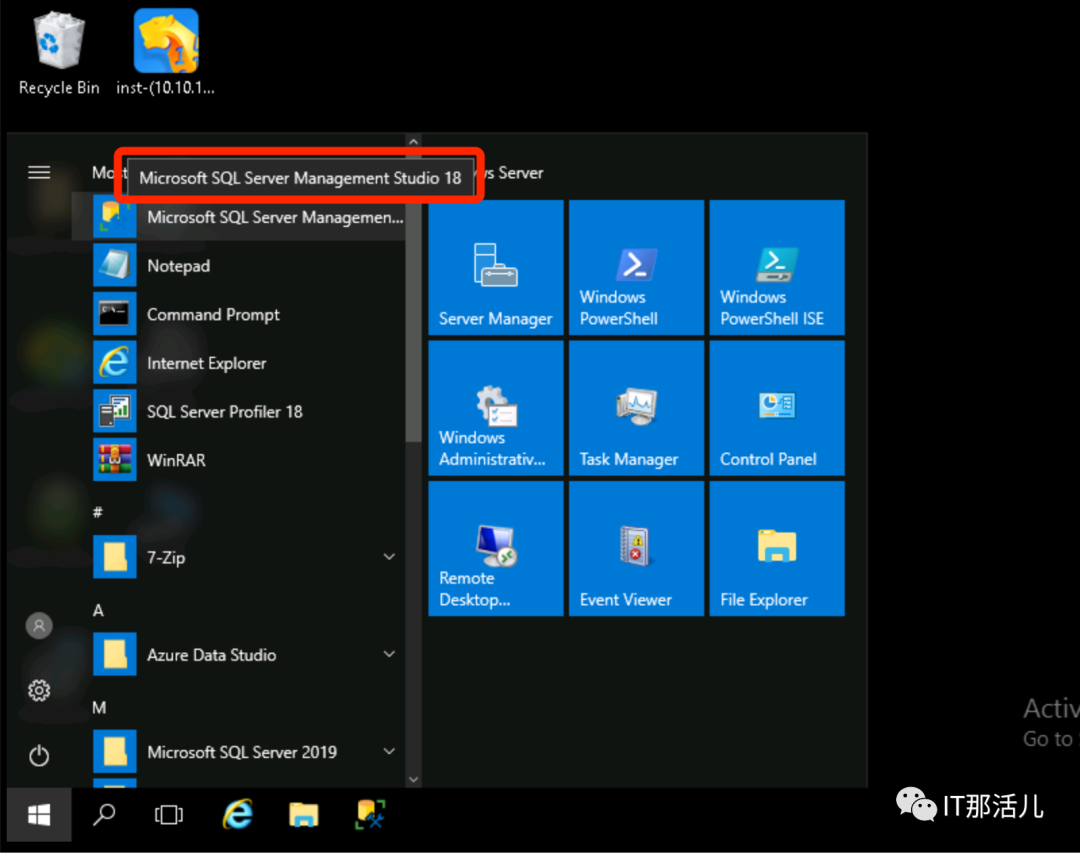Open the Windows PowerShell tile
1080x854 pixels.
point(636,268)
